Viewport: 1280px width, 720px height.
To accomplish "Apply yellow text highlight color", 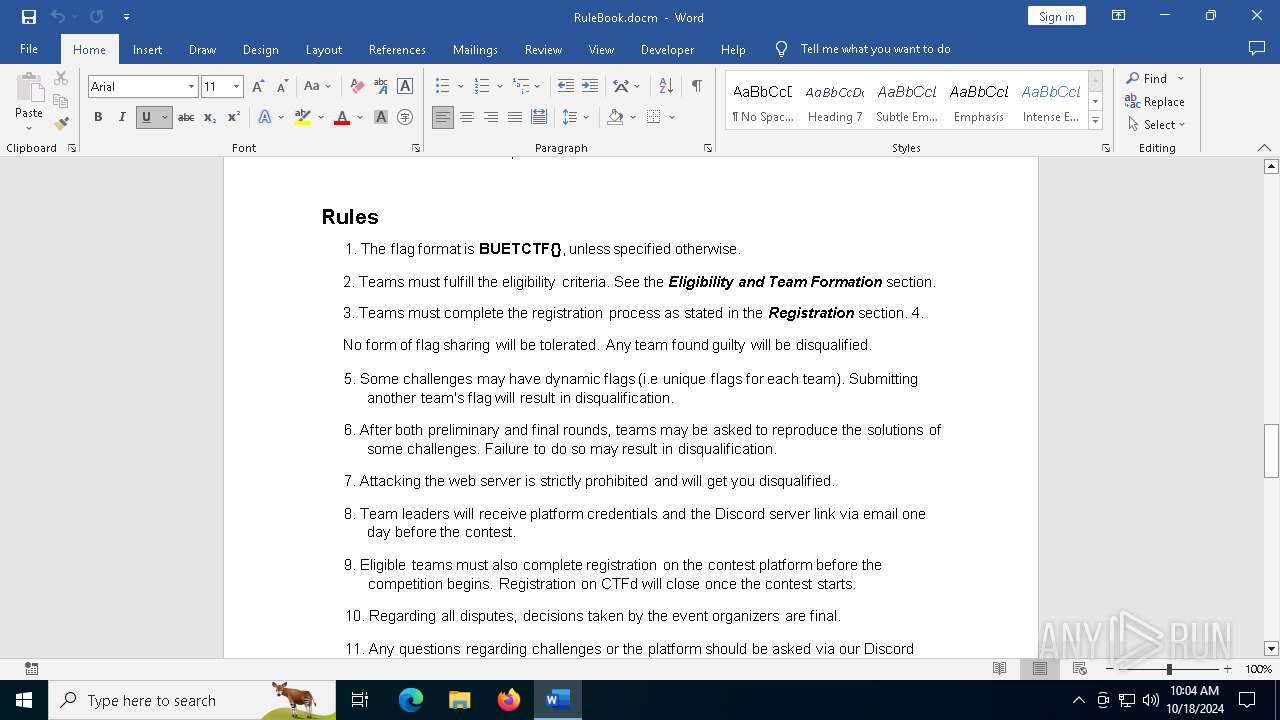I will point(303,117).
